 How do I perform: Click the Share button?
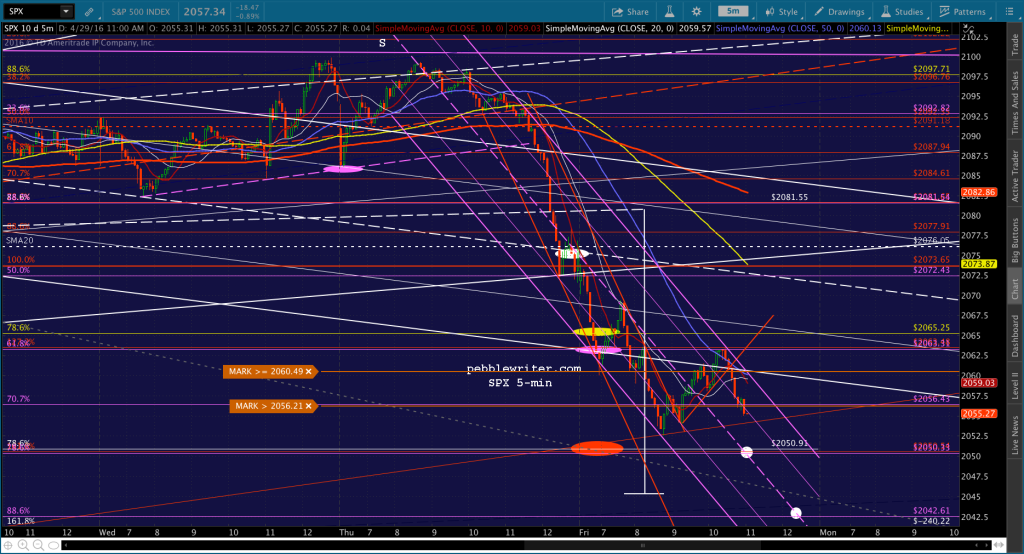[630, 12]
